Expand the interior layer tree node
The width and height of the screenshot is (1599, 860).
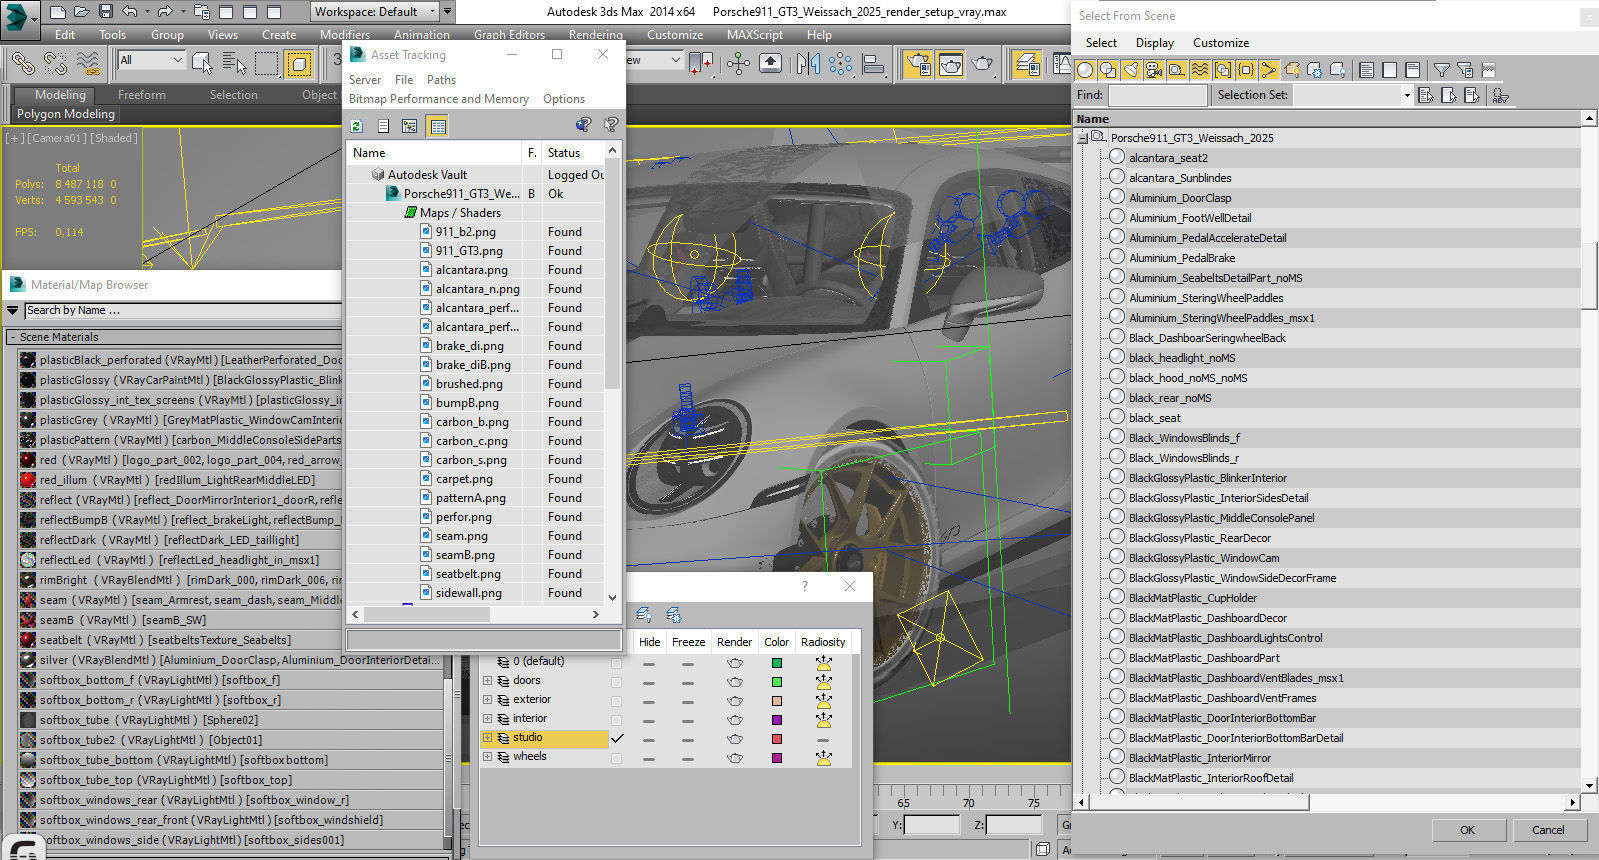488,719
